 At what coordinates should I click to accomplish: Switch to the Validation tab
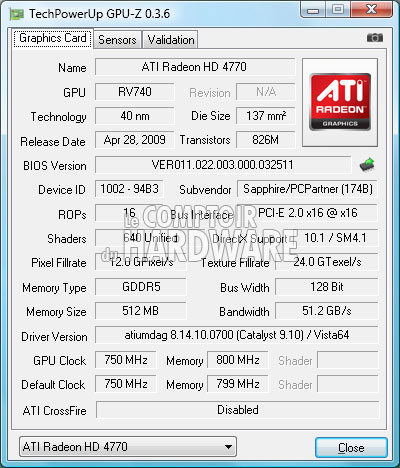tap(171, 40)
